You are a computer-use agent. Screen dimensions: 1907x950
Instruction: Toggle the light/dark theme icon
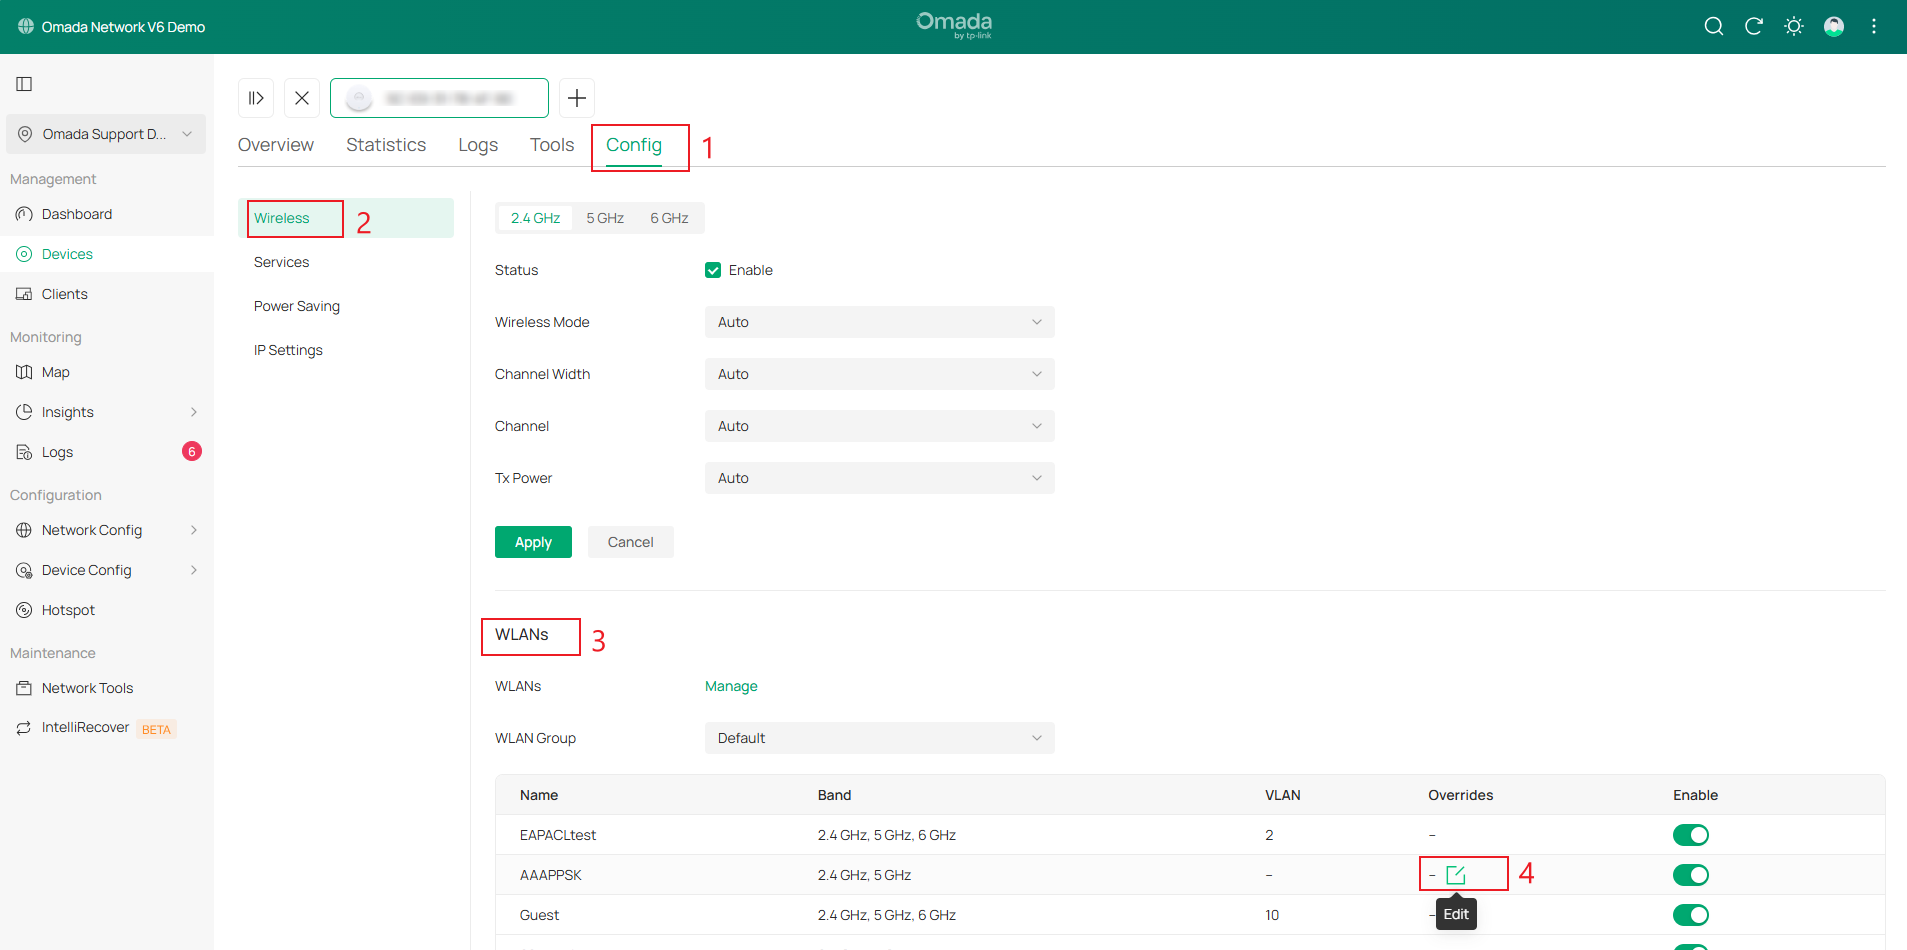(1793, 27)
